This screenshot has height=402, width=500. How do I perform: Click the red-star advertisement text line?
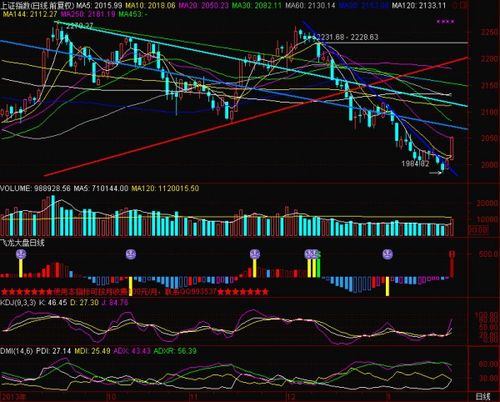(x=134, y=292)
